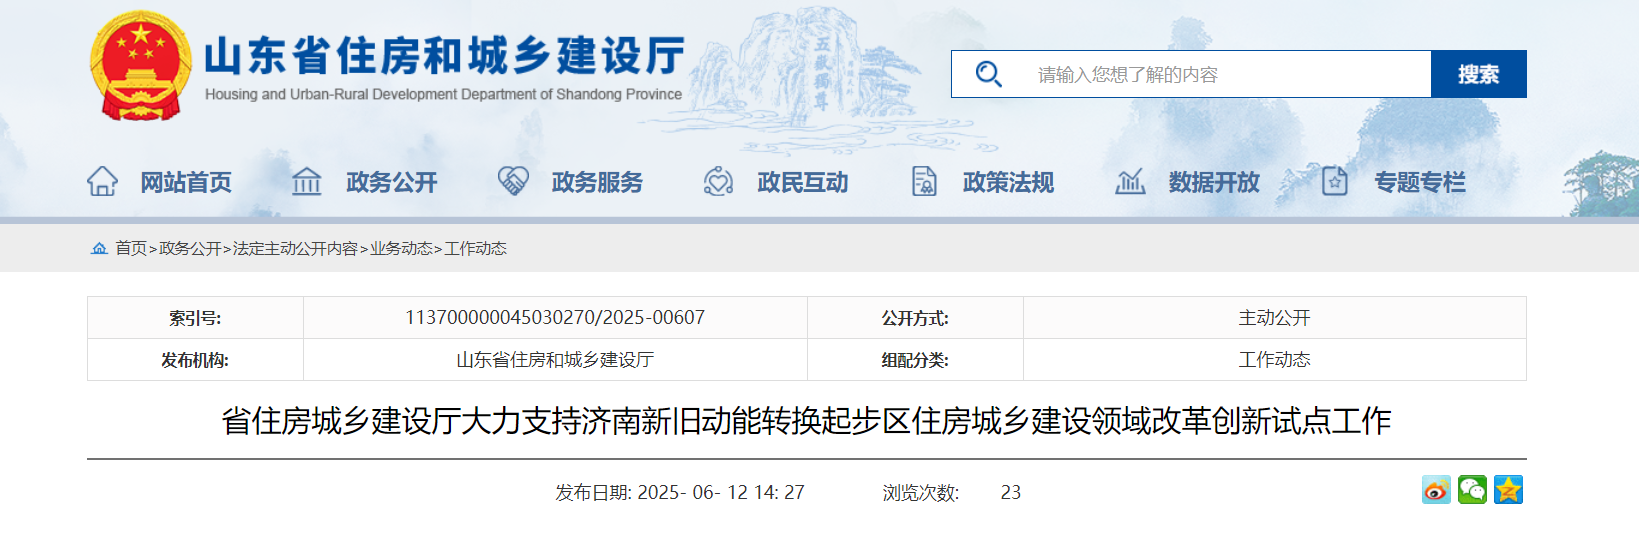This screenshot has height=550, width=1639.
Task: Go to 法定主动公开内容 breadcrumb link
Action: click(x=295, y=248)
